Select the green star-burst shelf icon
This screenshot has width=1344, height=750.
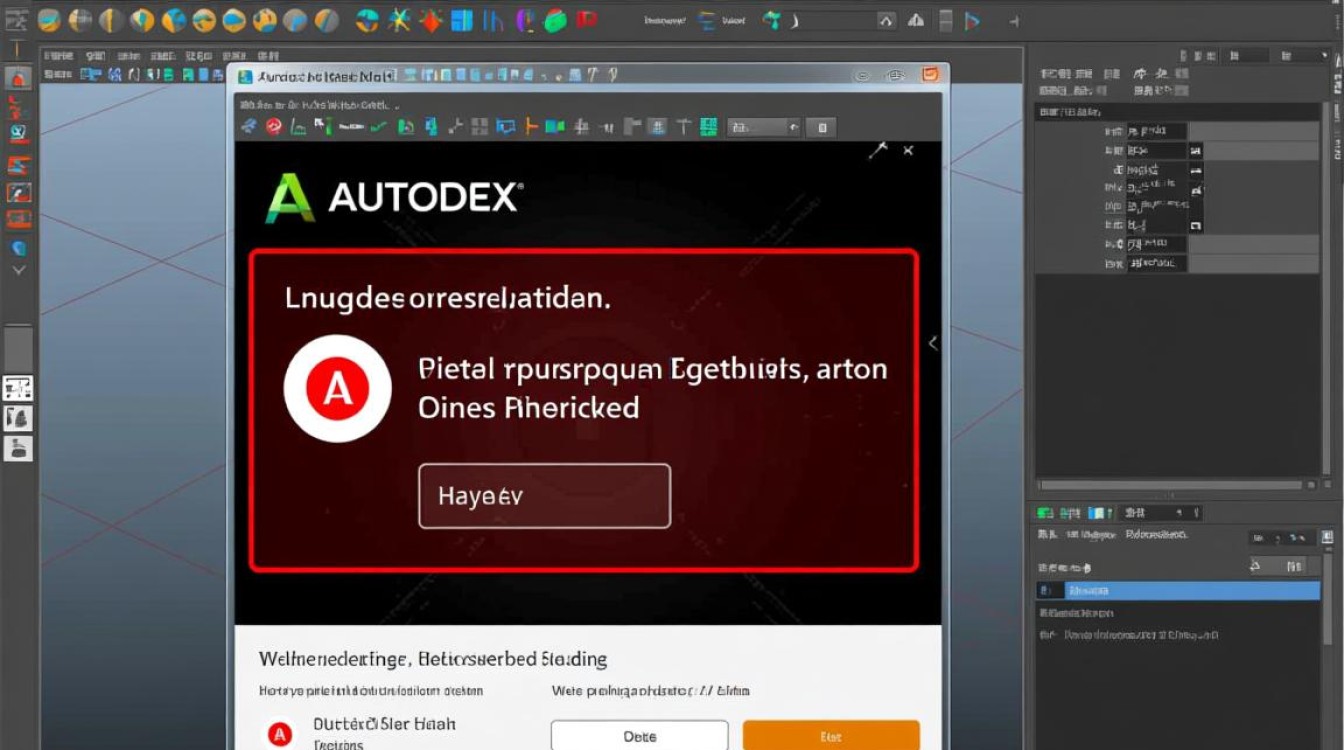coord(400,20)
